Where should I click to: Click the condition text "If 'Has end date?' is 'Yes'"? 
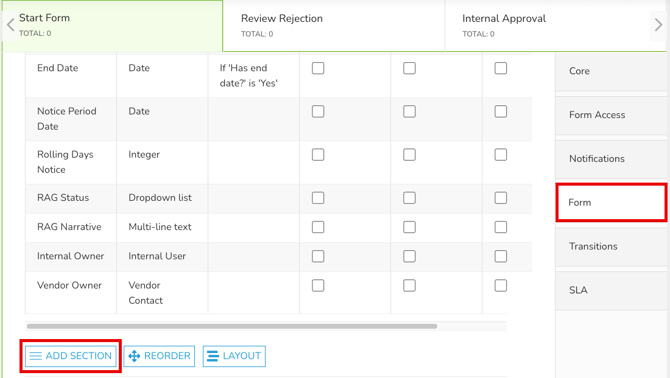pos(249,76)
